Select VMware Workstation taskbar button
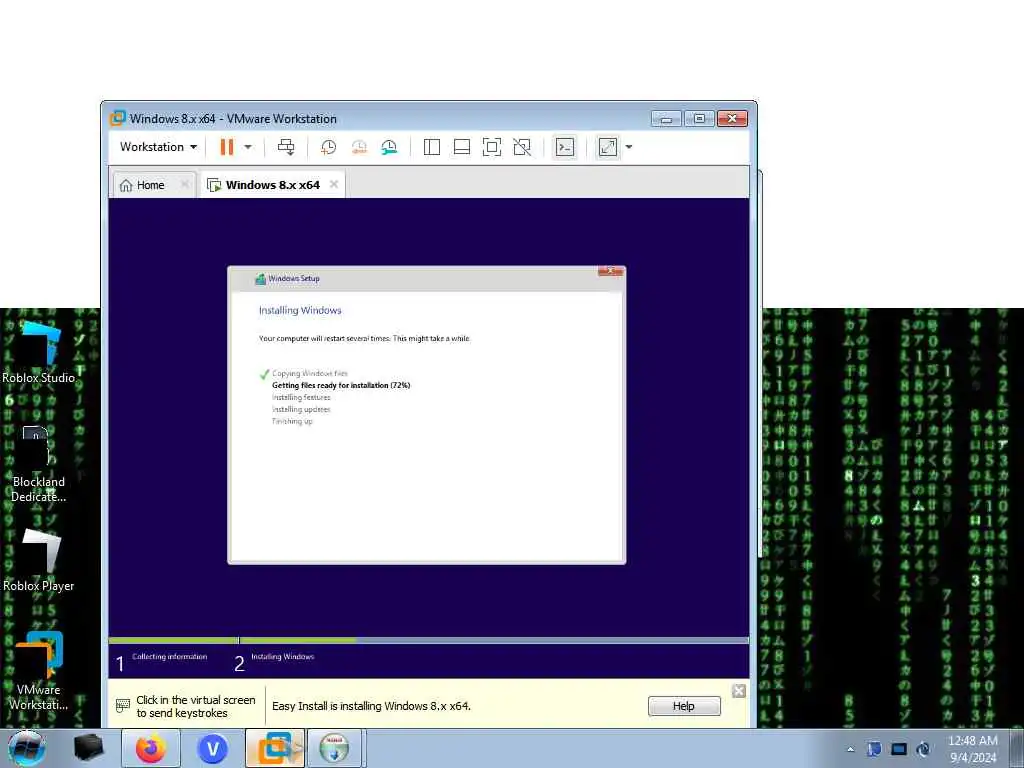 pyautogui.click(x=275, y=748)
